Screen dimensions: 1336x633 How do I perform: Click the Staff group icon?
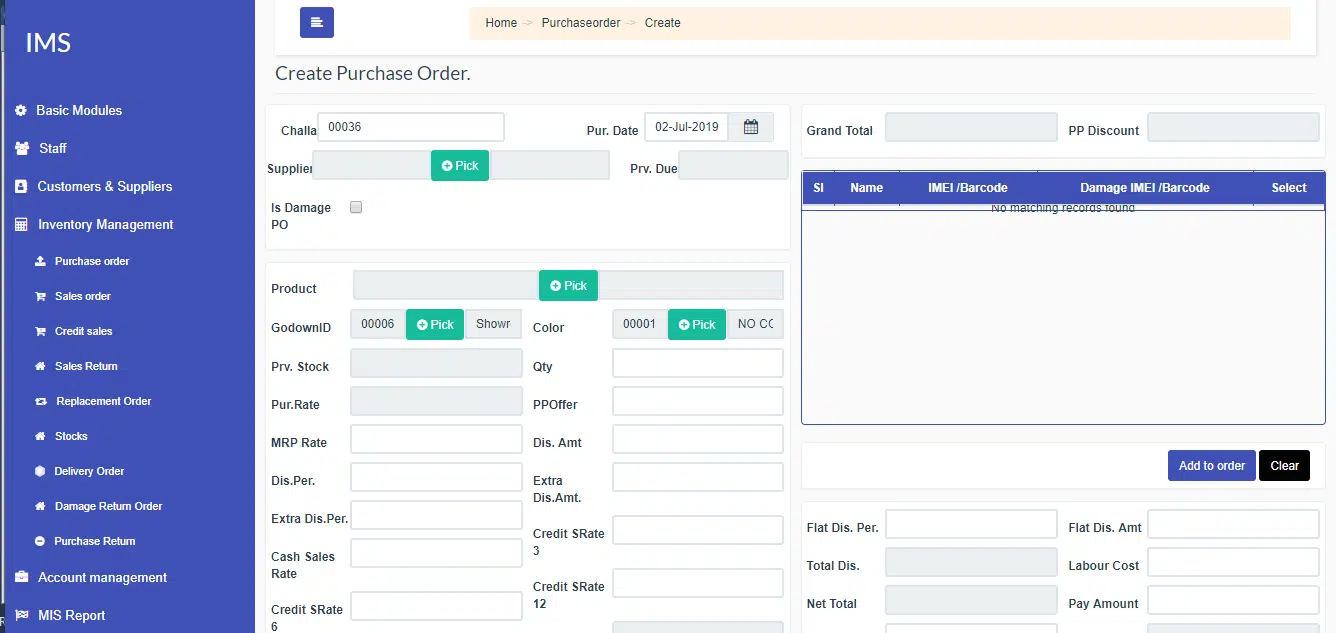21,149
